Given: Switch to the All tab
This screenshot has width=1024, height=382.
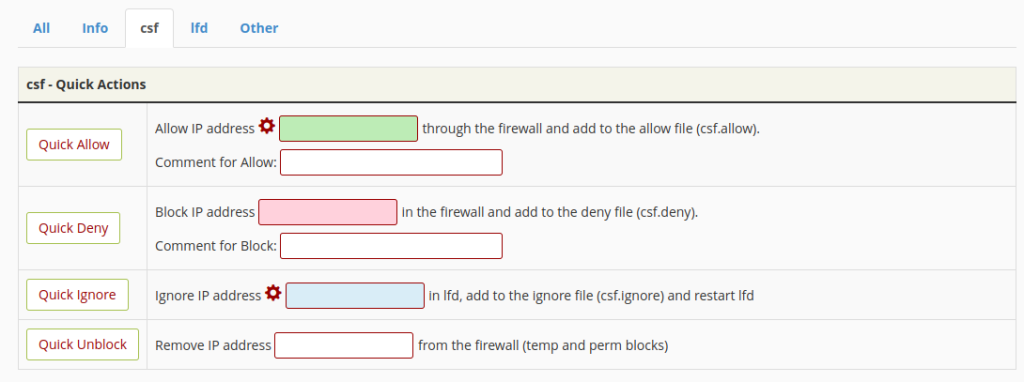Looking at the screenshot, I should 41,28.
